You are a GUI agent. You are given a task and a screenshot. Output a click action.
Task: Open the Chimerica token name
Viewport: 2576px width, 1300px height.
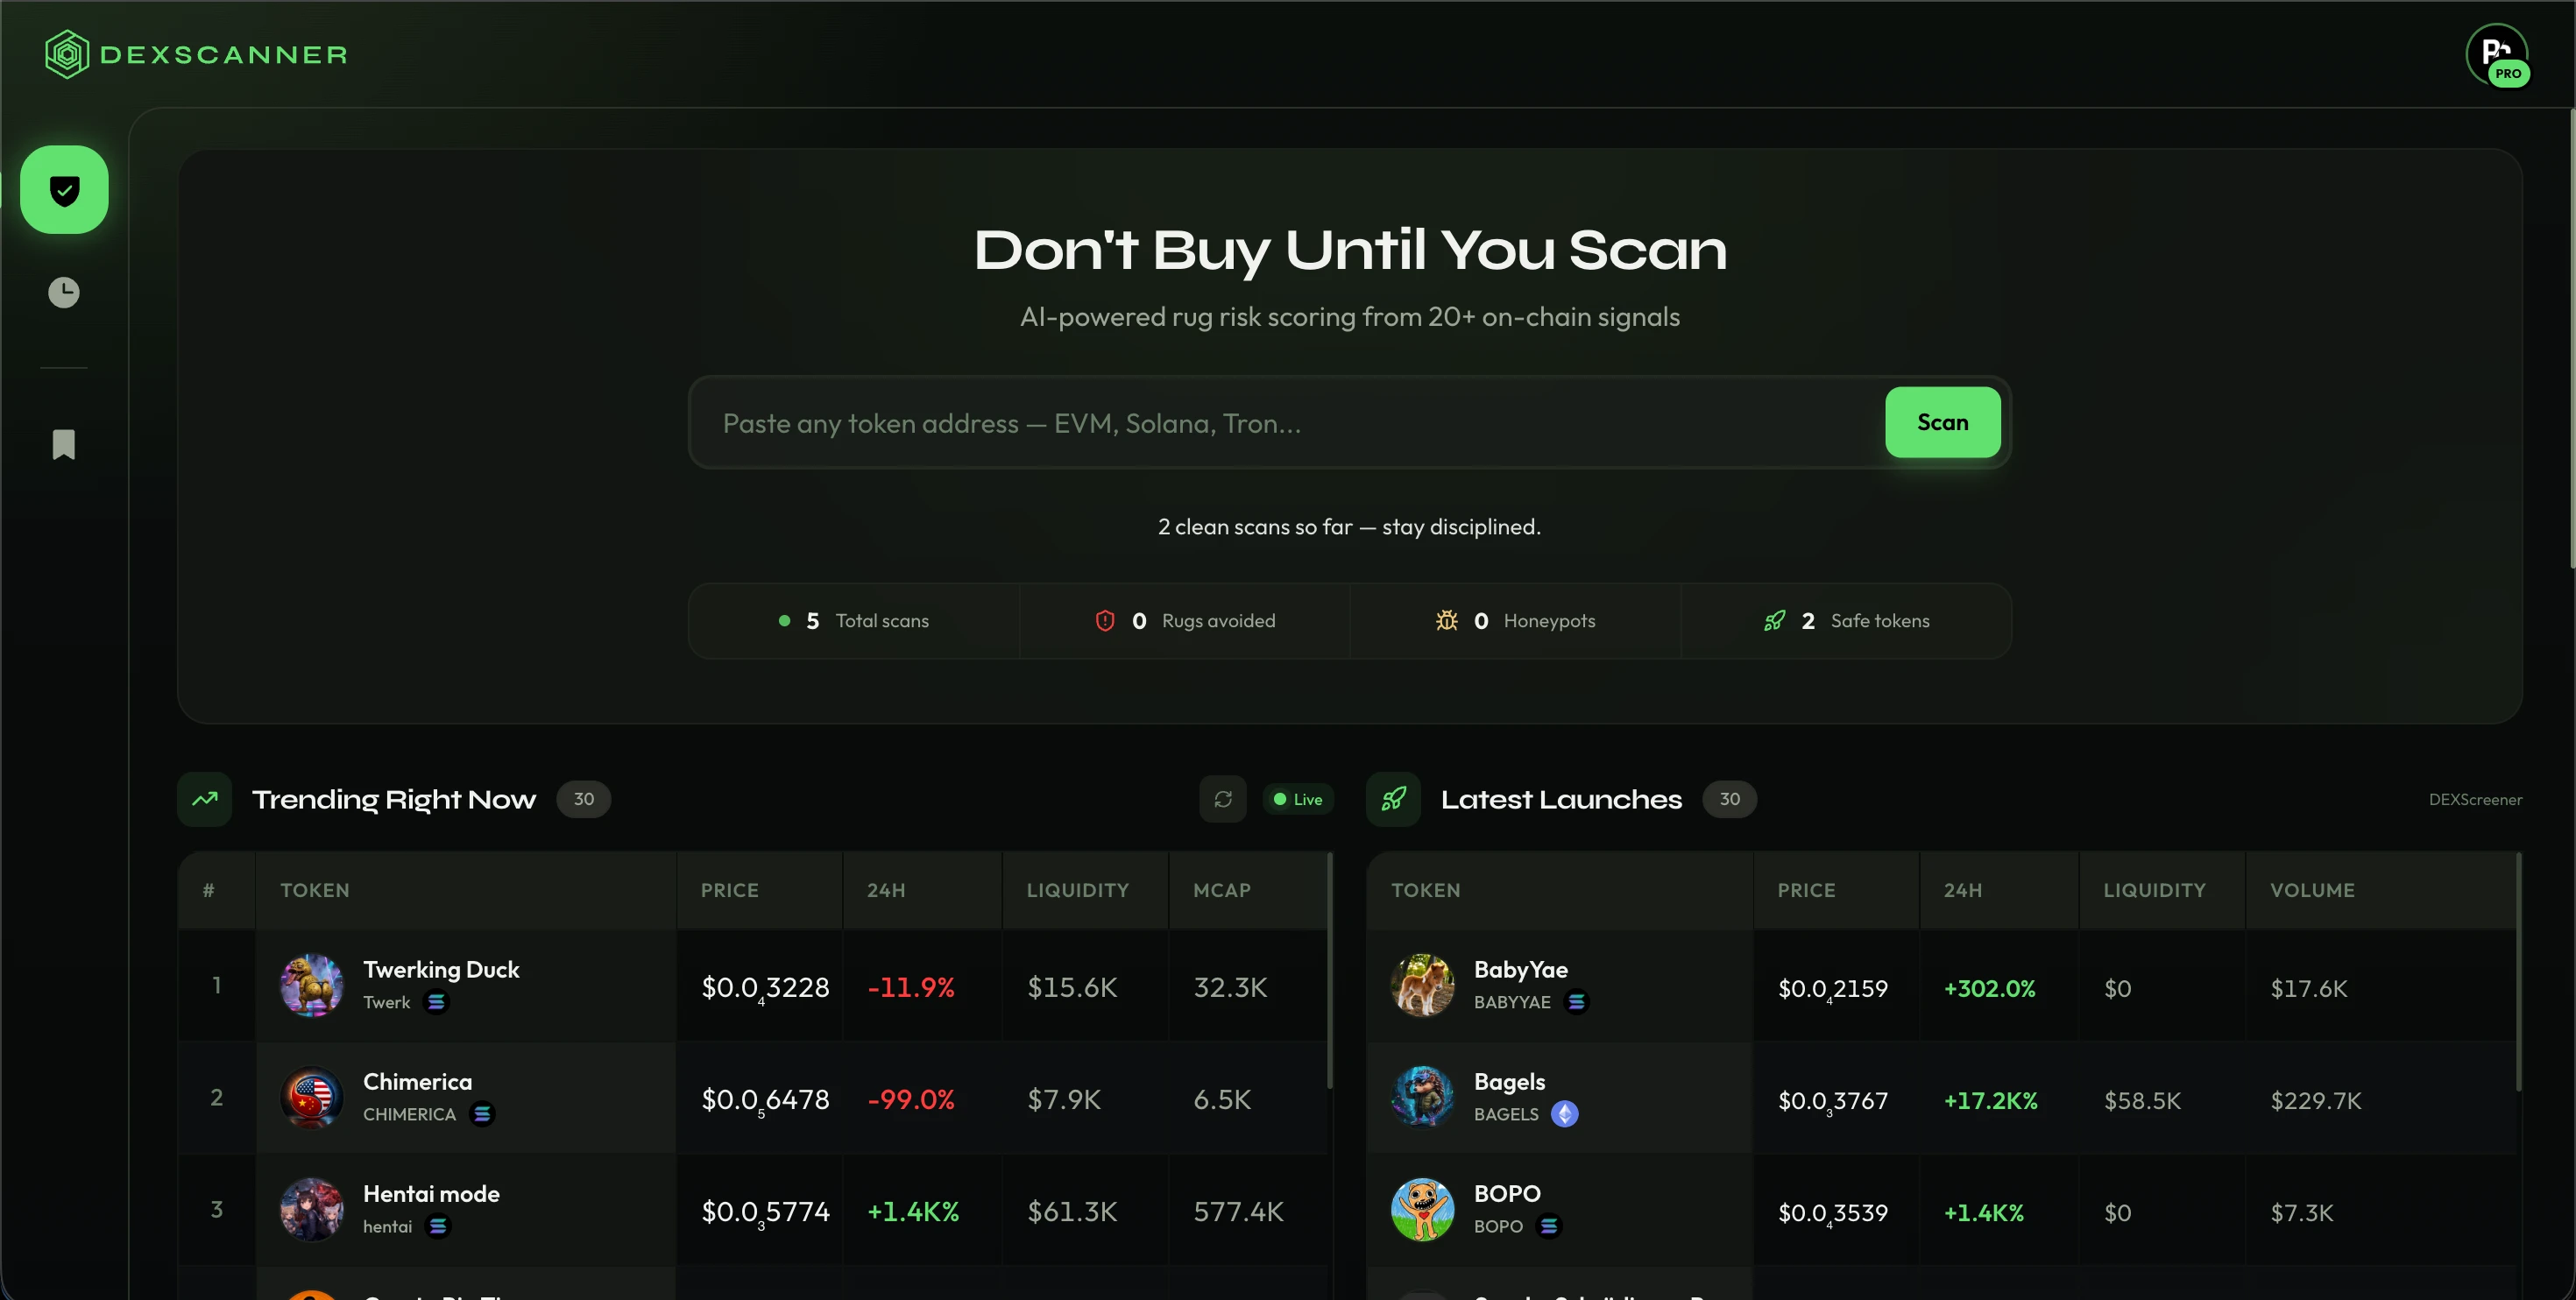click(x=417, y=1081)
